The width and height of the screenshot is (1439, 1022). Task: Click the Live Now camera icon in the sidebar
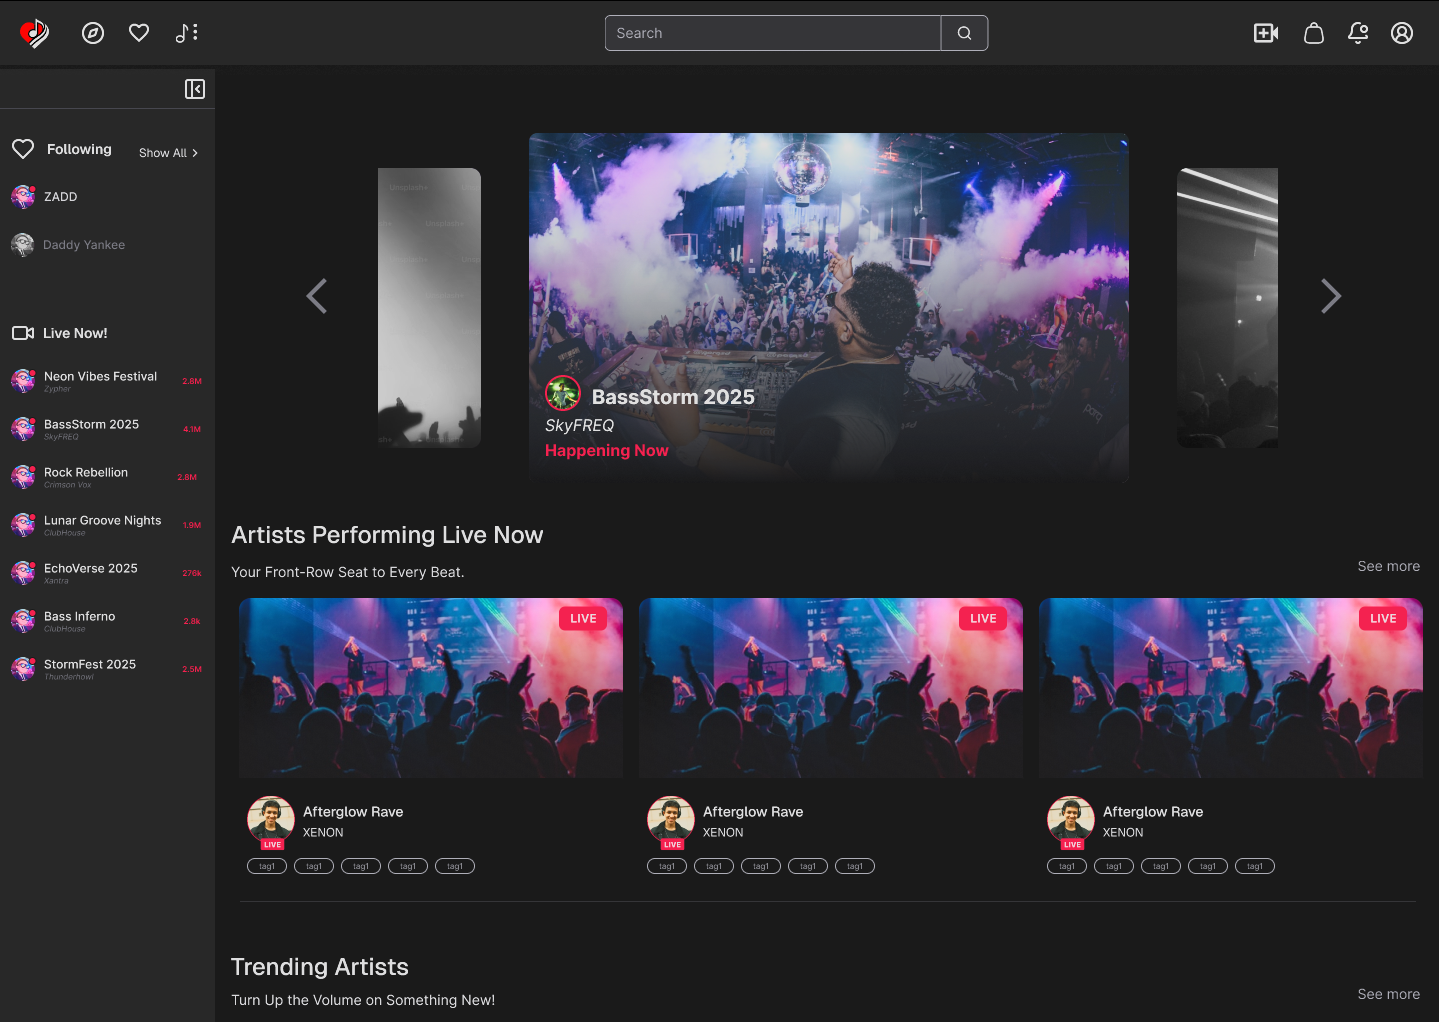[23, 332]
